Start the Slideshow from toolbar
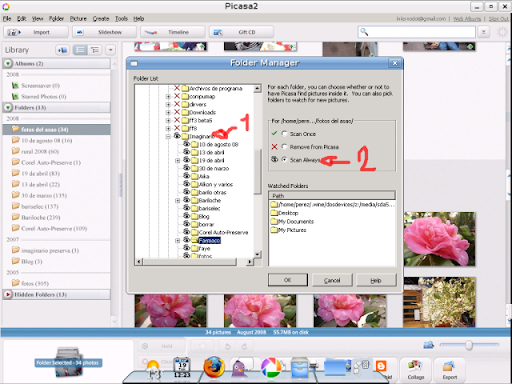The height and width of the screenshot is (384, 512). click(x=79, y=32)
